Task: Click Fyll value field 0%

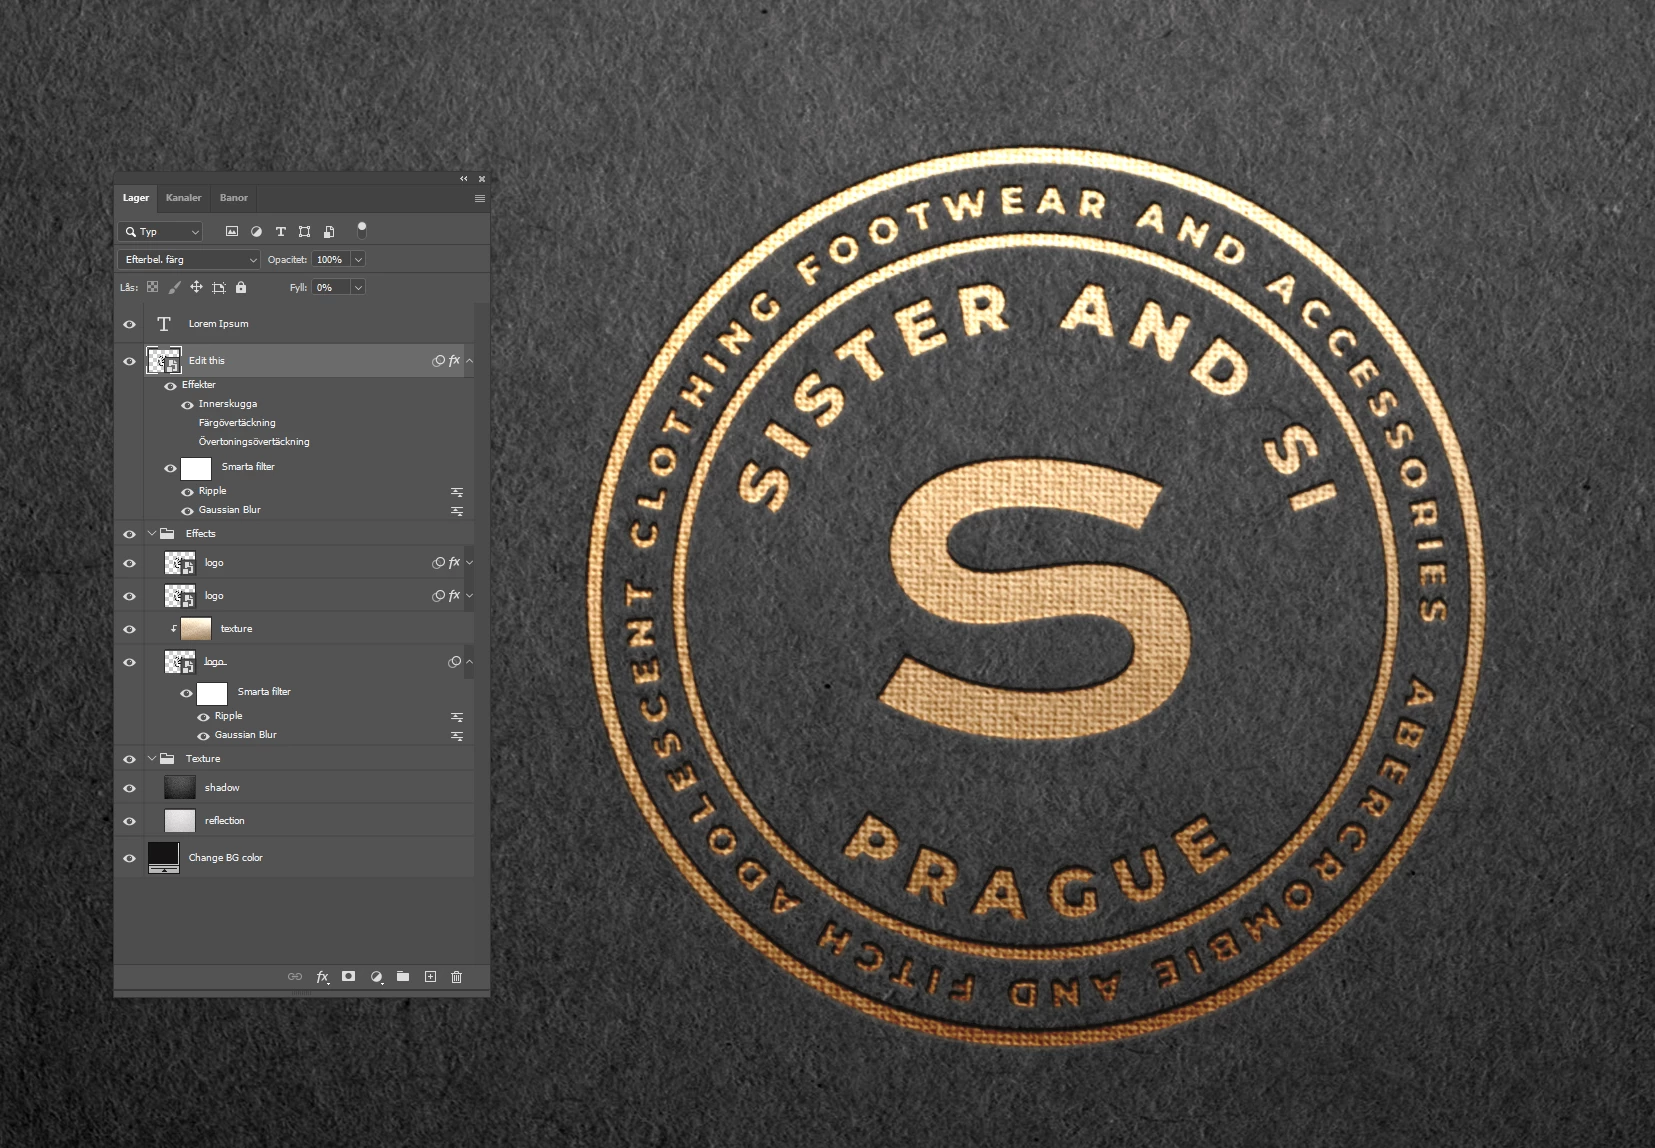Action: point(330,287)
